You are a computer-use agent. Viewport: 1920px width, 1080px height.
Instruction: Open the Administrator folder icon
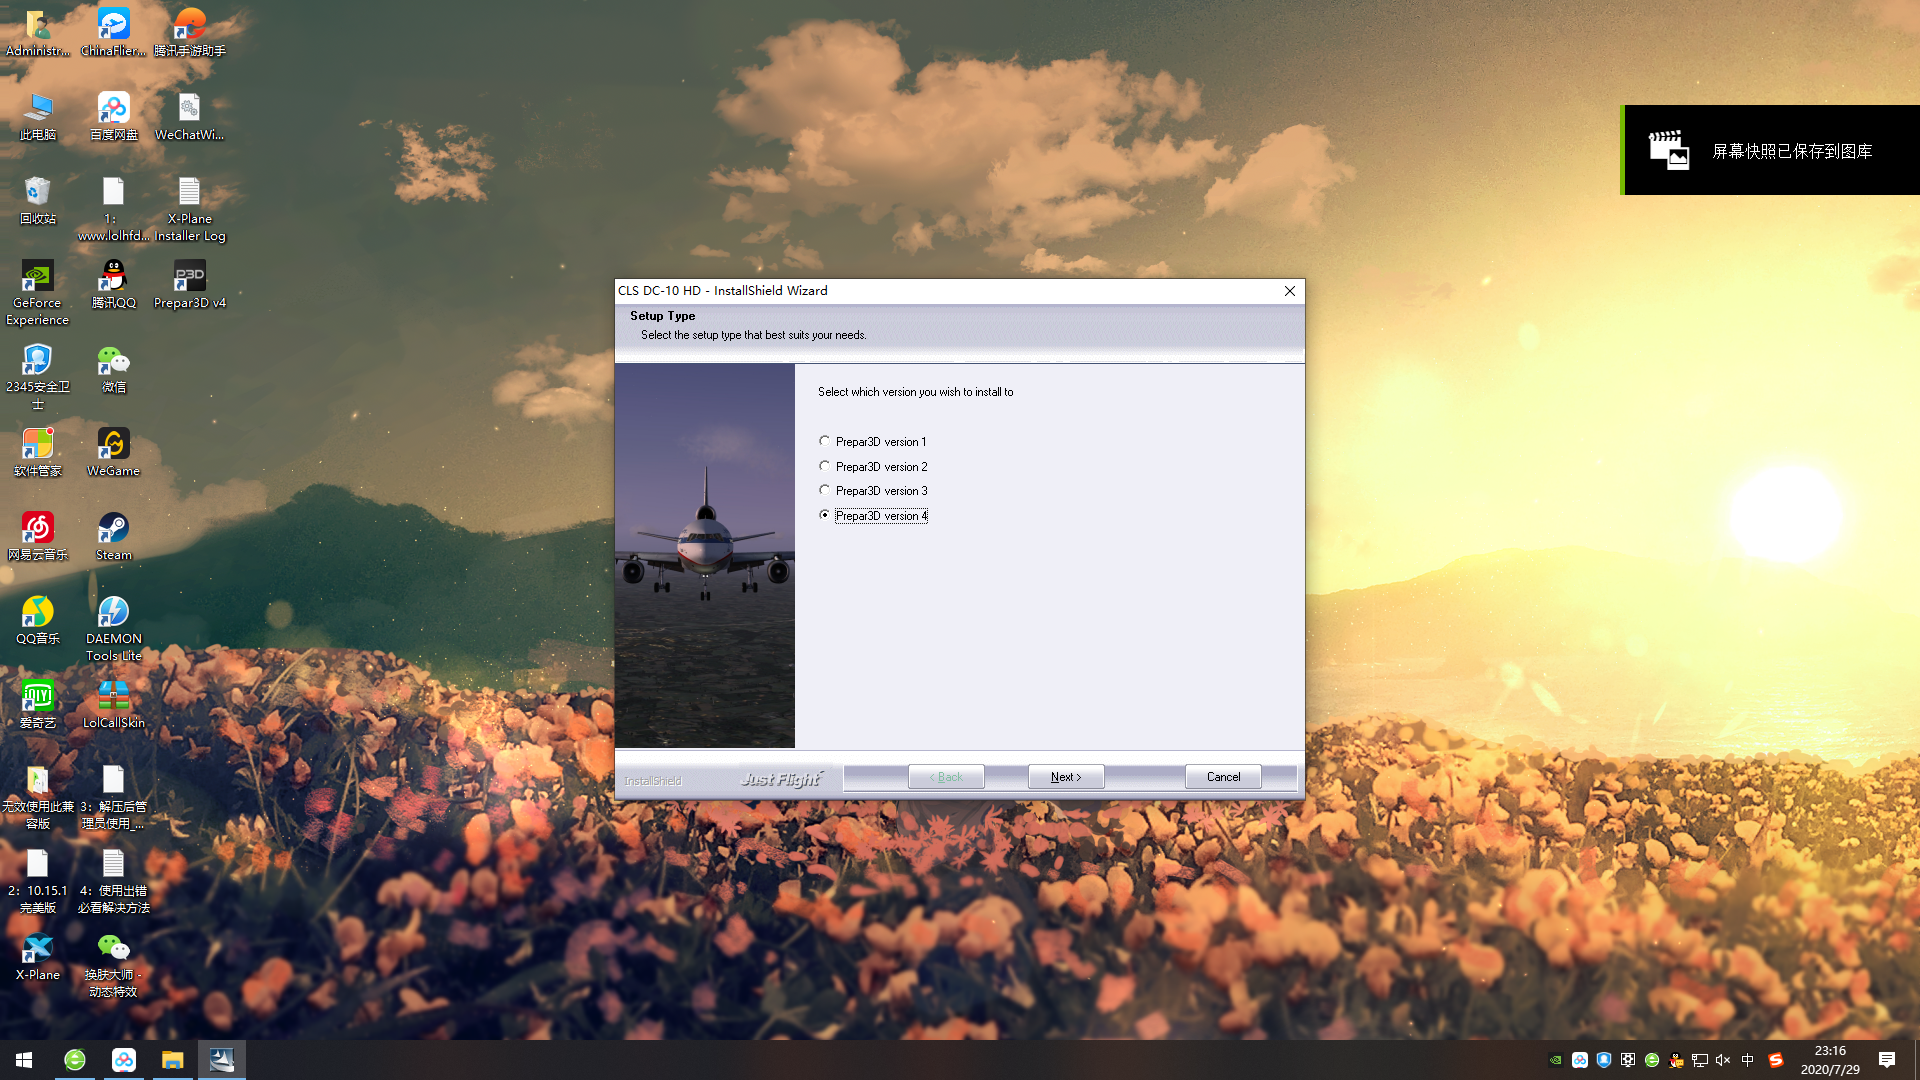click(x=37, y=33)
